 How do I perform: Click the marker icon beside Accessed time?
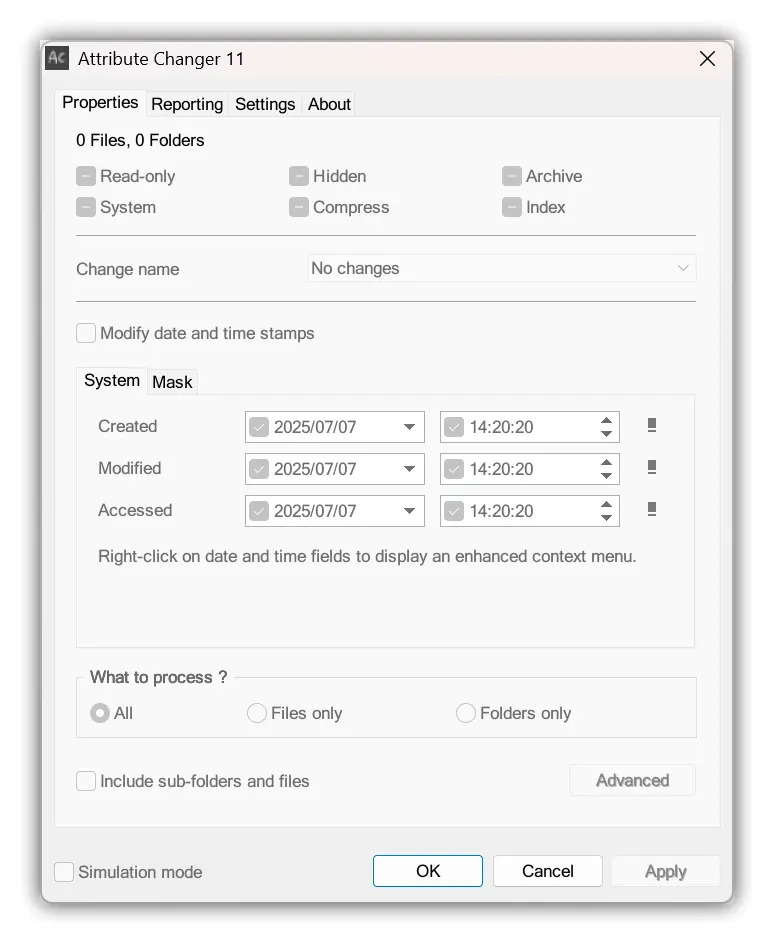[x=651, y=509]
